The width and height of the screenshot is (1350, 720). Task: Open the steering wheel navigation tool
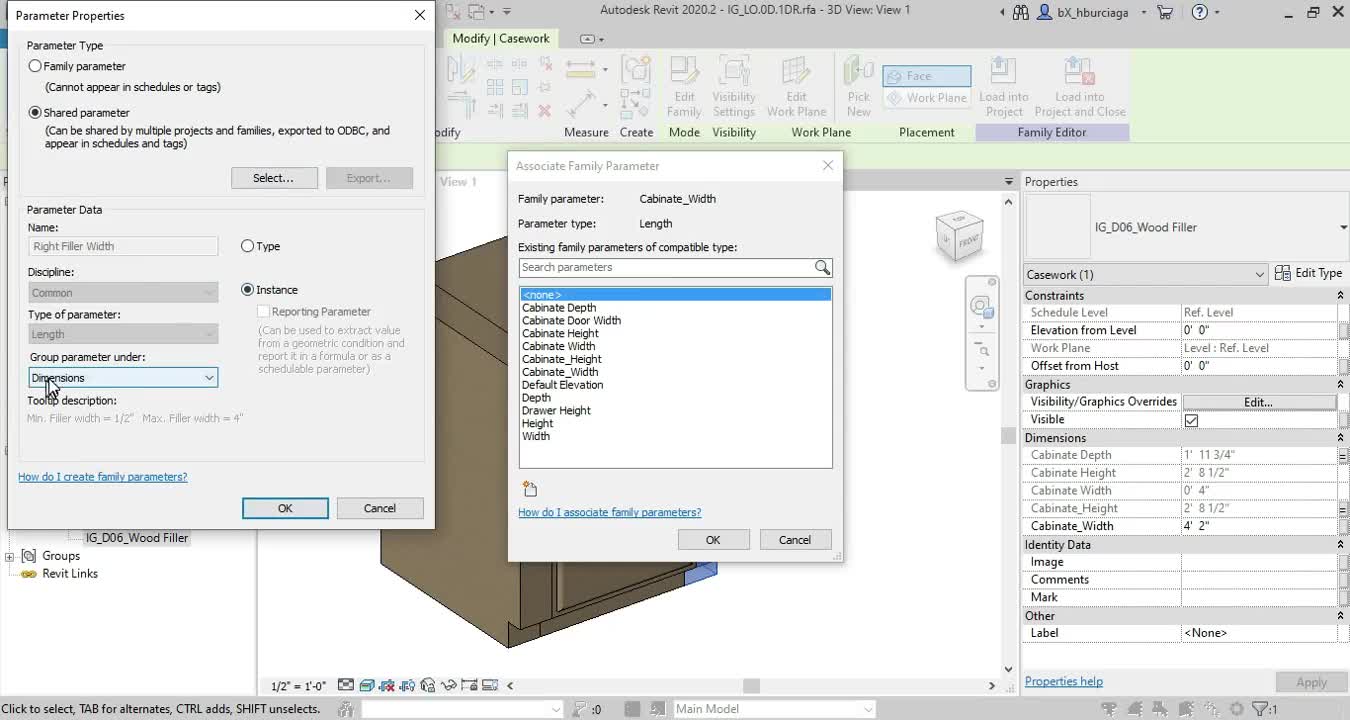[x=981, y=308]
